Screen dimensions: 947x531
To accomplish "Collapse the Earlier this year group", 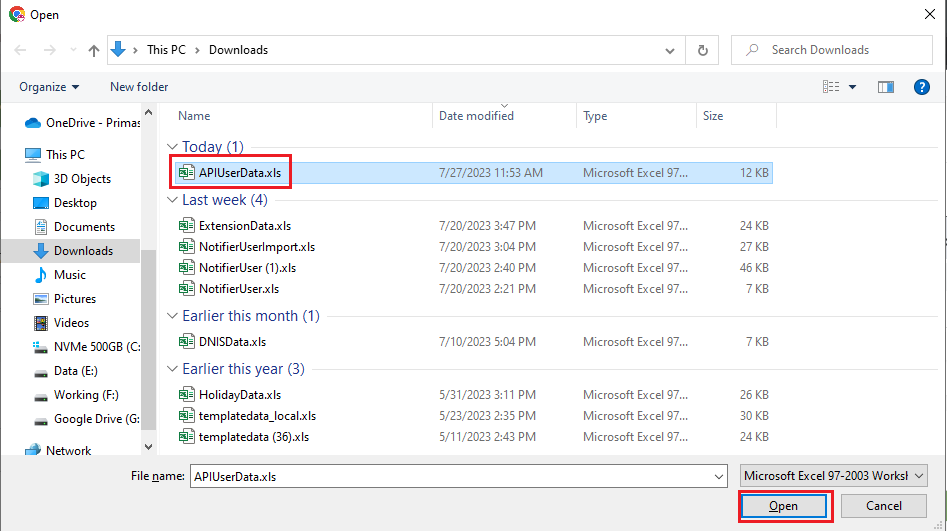I will [x=172, y=369].
